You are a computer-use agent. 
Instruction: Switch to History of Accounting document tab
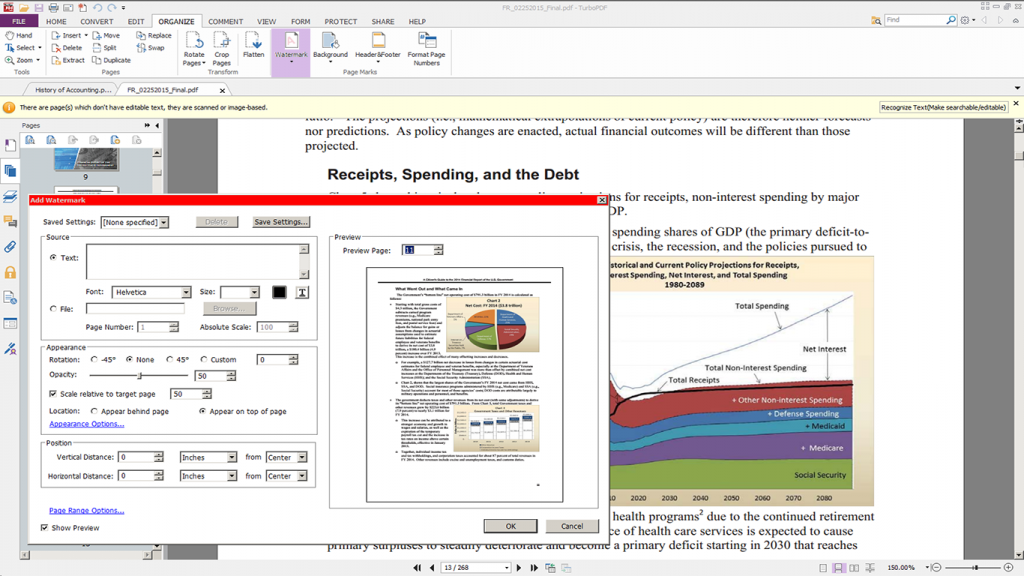72,90
